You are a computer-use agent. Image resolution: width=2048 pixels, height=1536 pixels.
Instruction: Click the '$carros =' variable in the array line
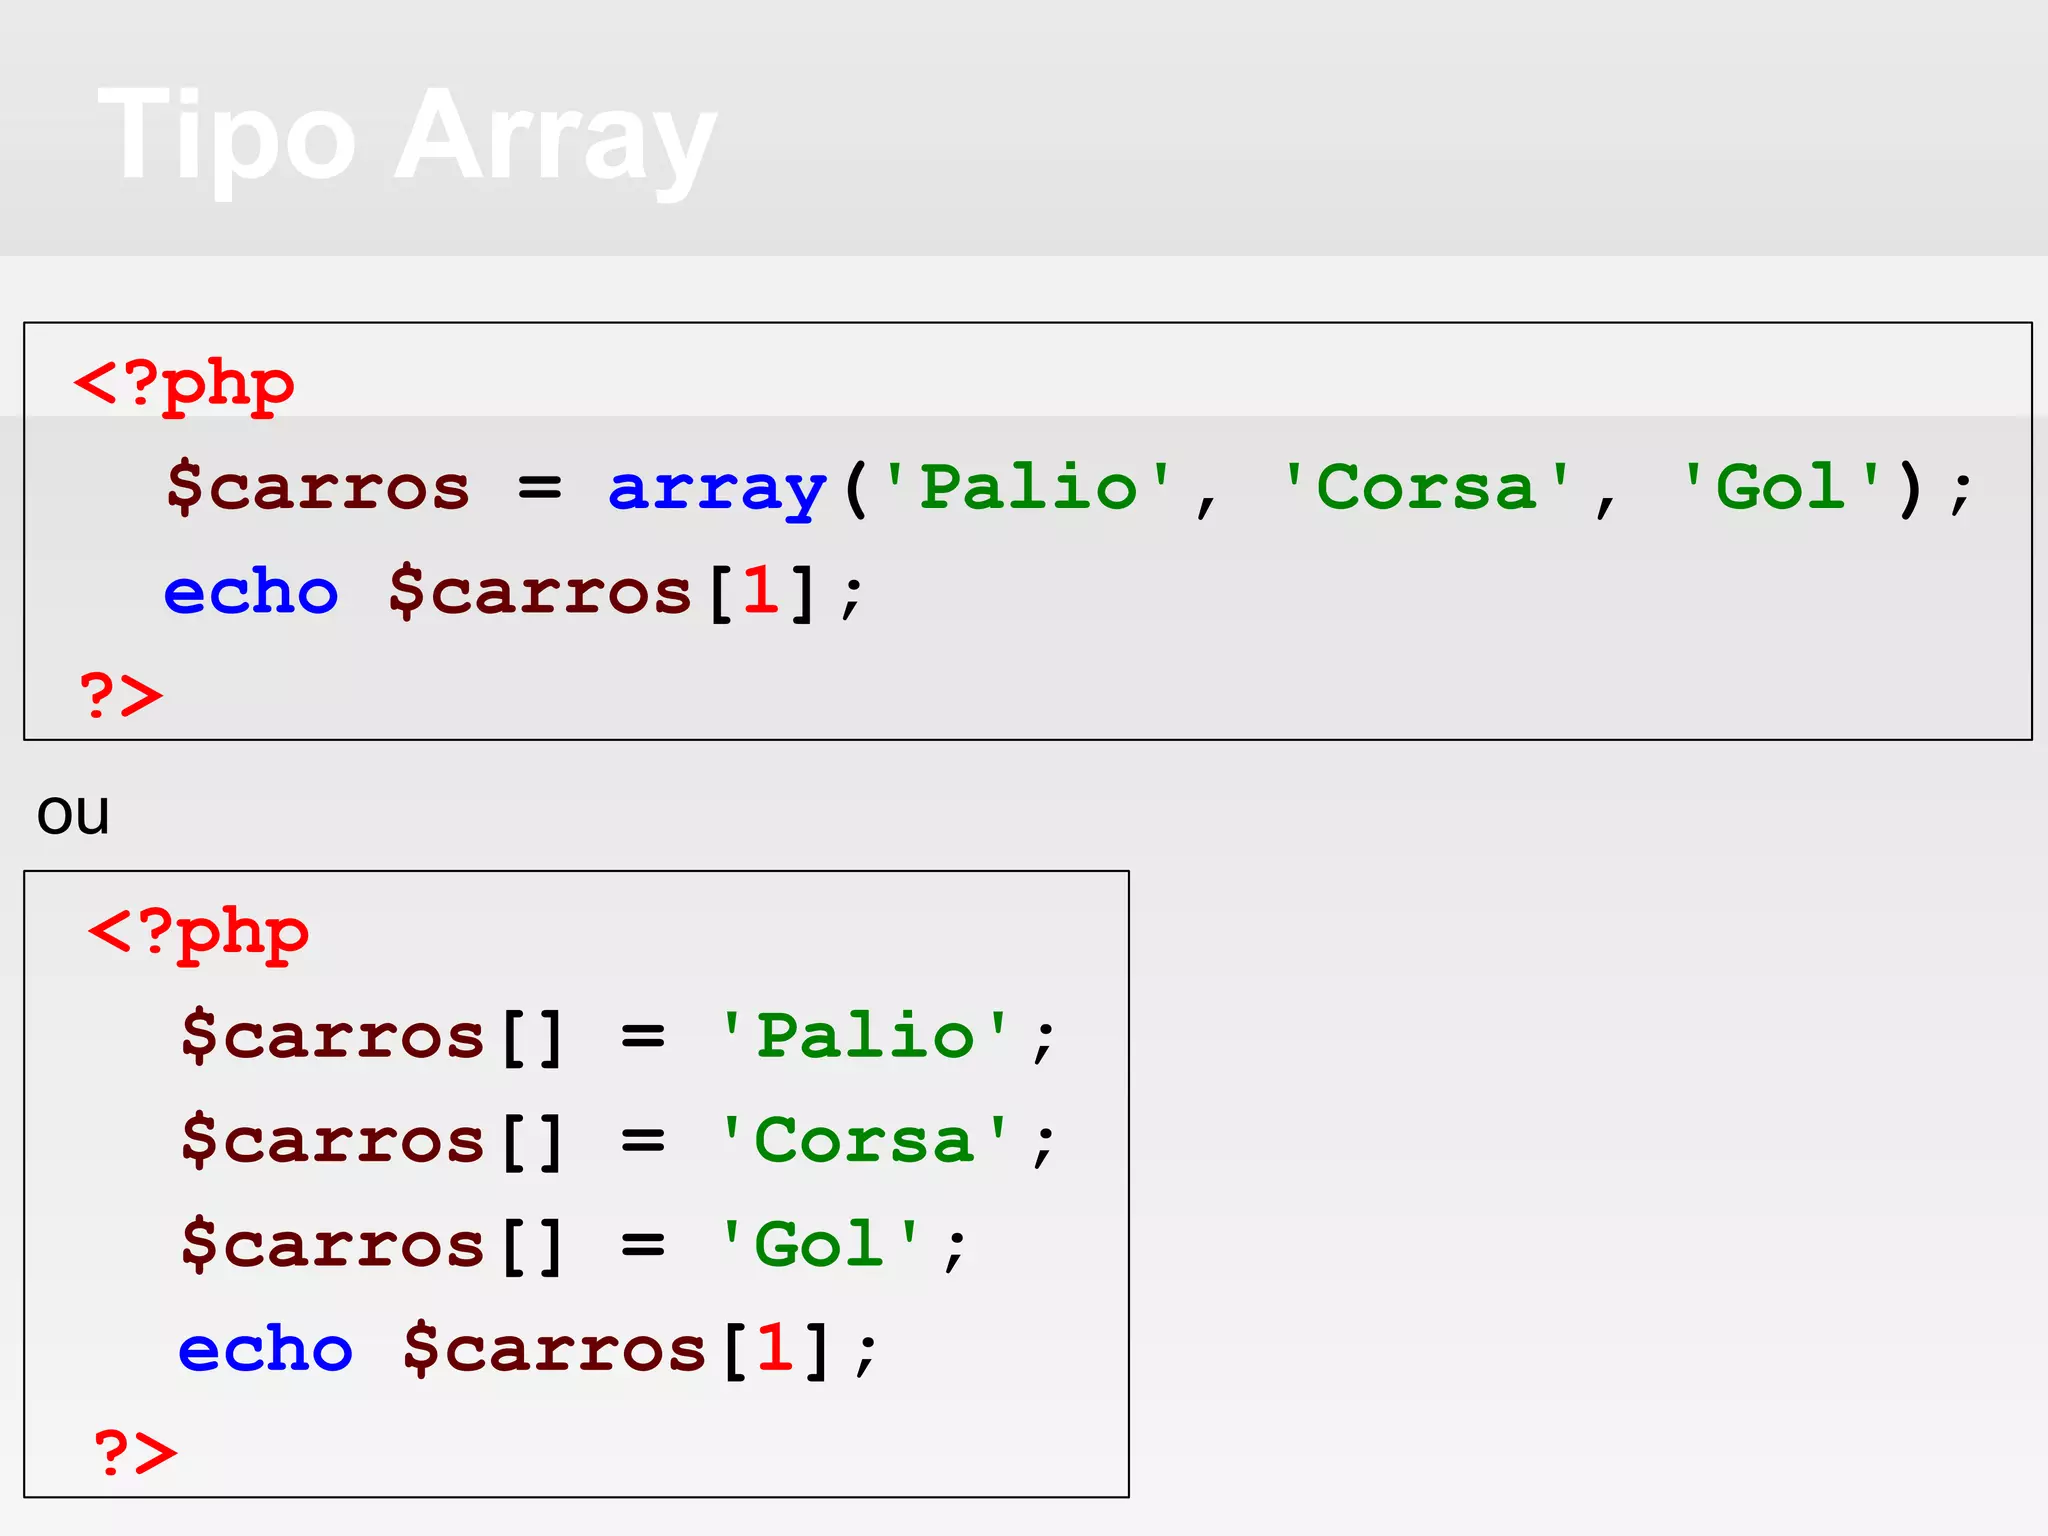365,489
